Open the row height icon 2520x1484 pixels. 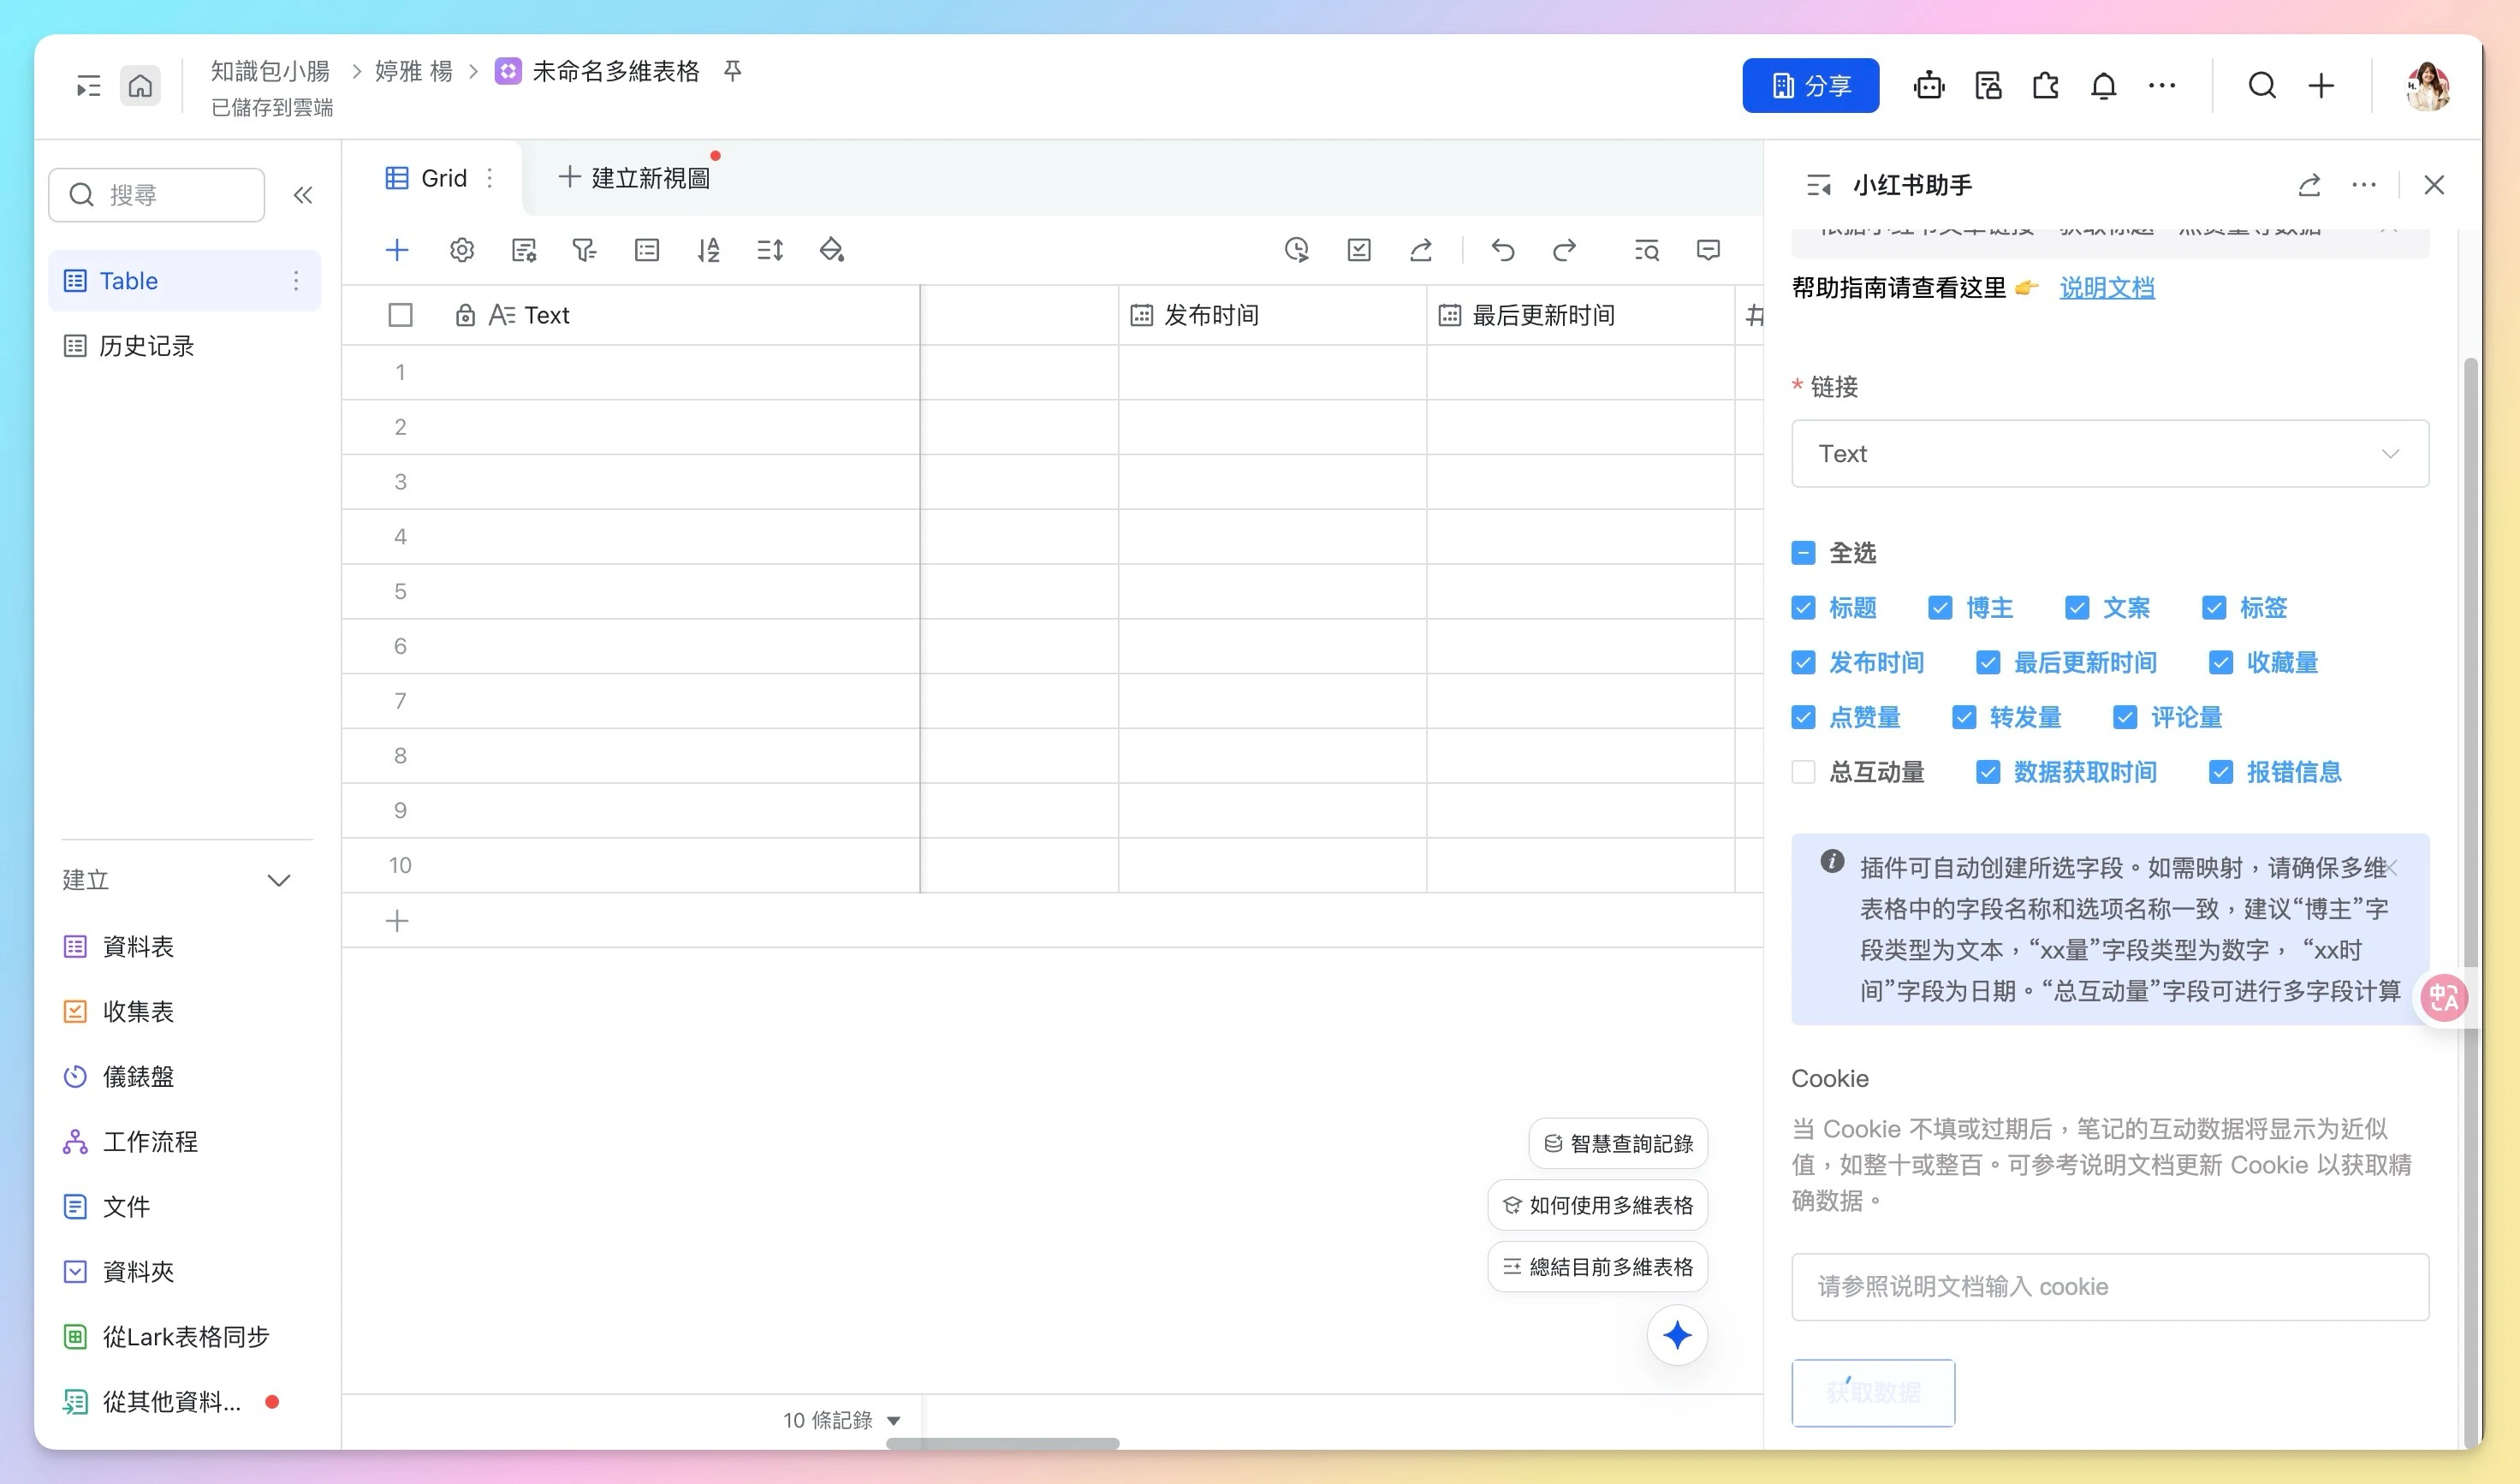coord(770,250)
